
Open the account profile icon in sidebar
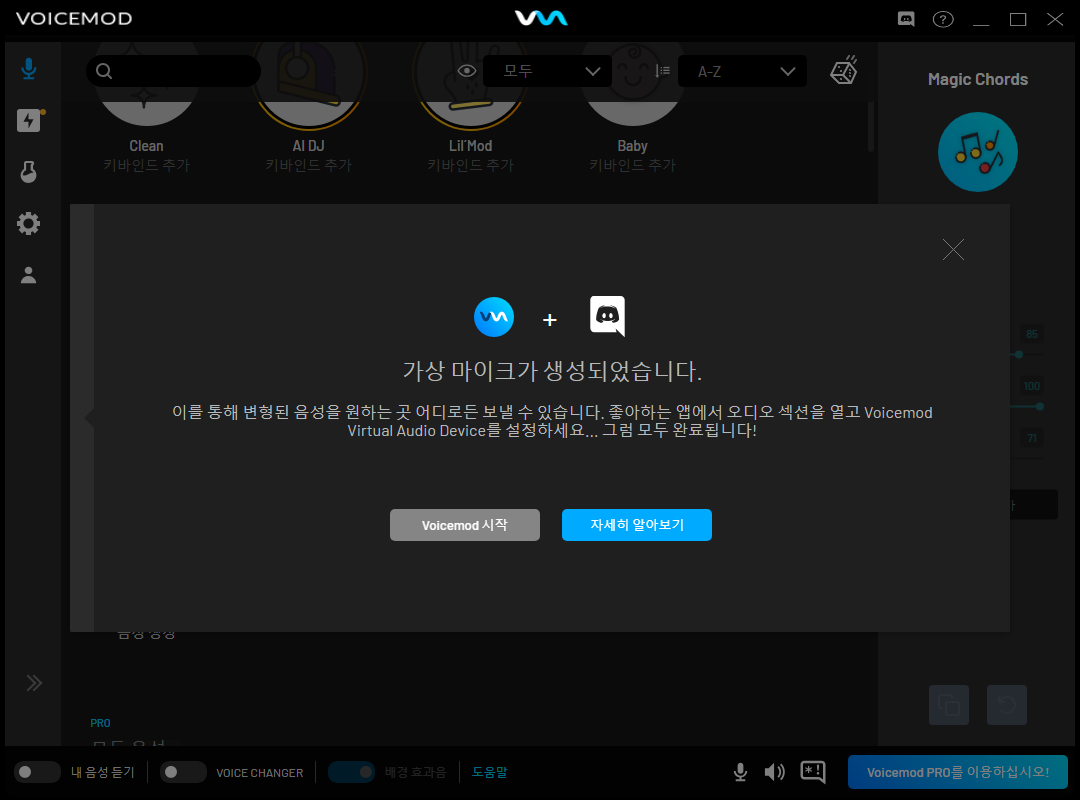tap(28, 275)
